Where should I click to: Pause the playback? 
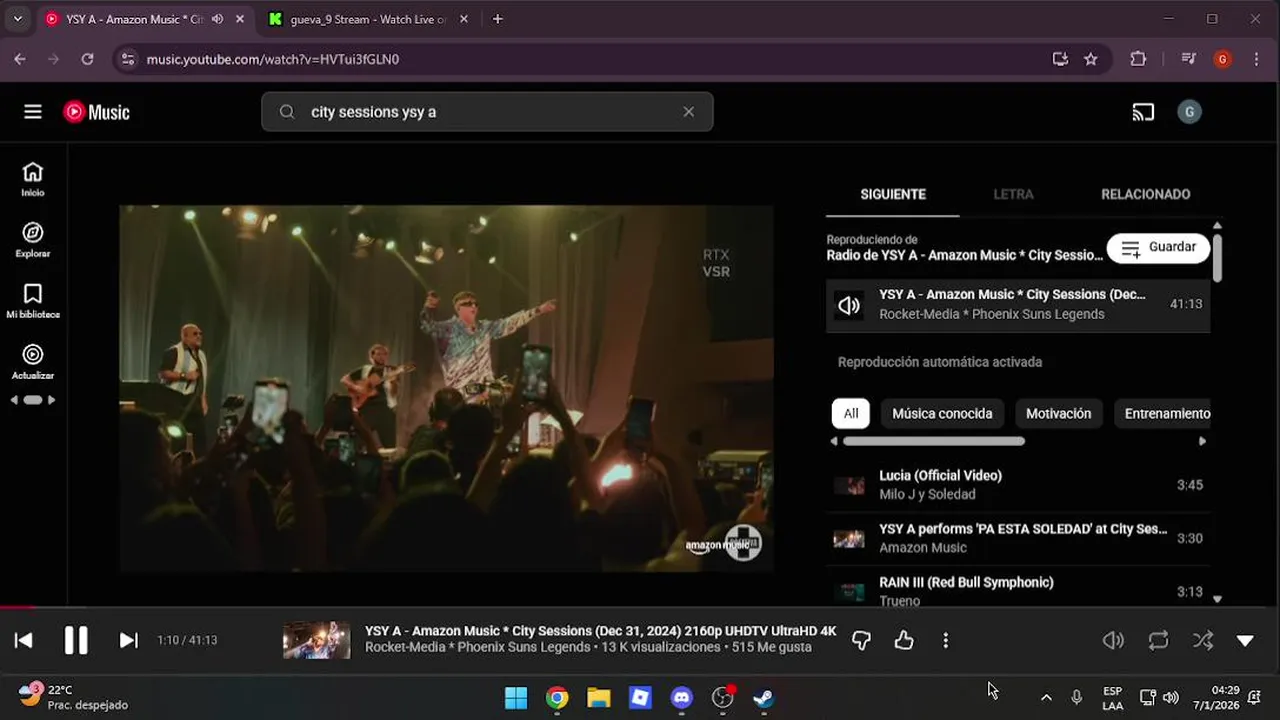[76, 640]
